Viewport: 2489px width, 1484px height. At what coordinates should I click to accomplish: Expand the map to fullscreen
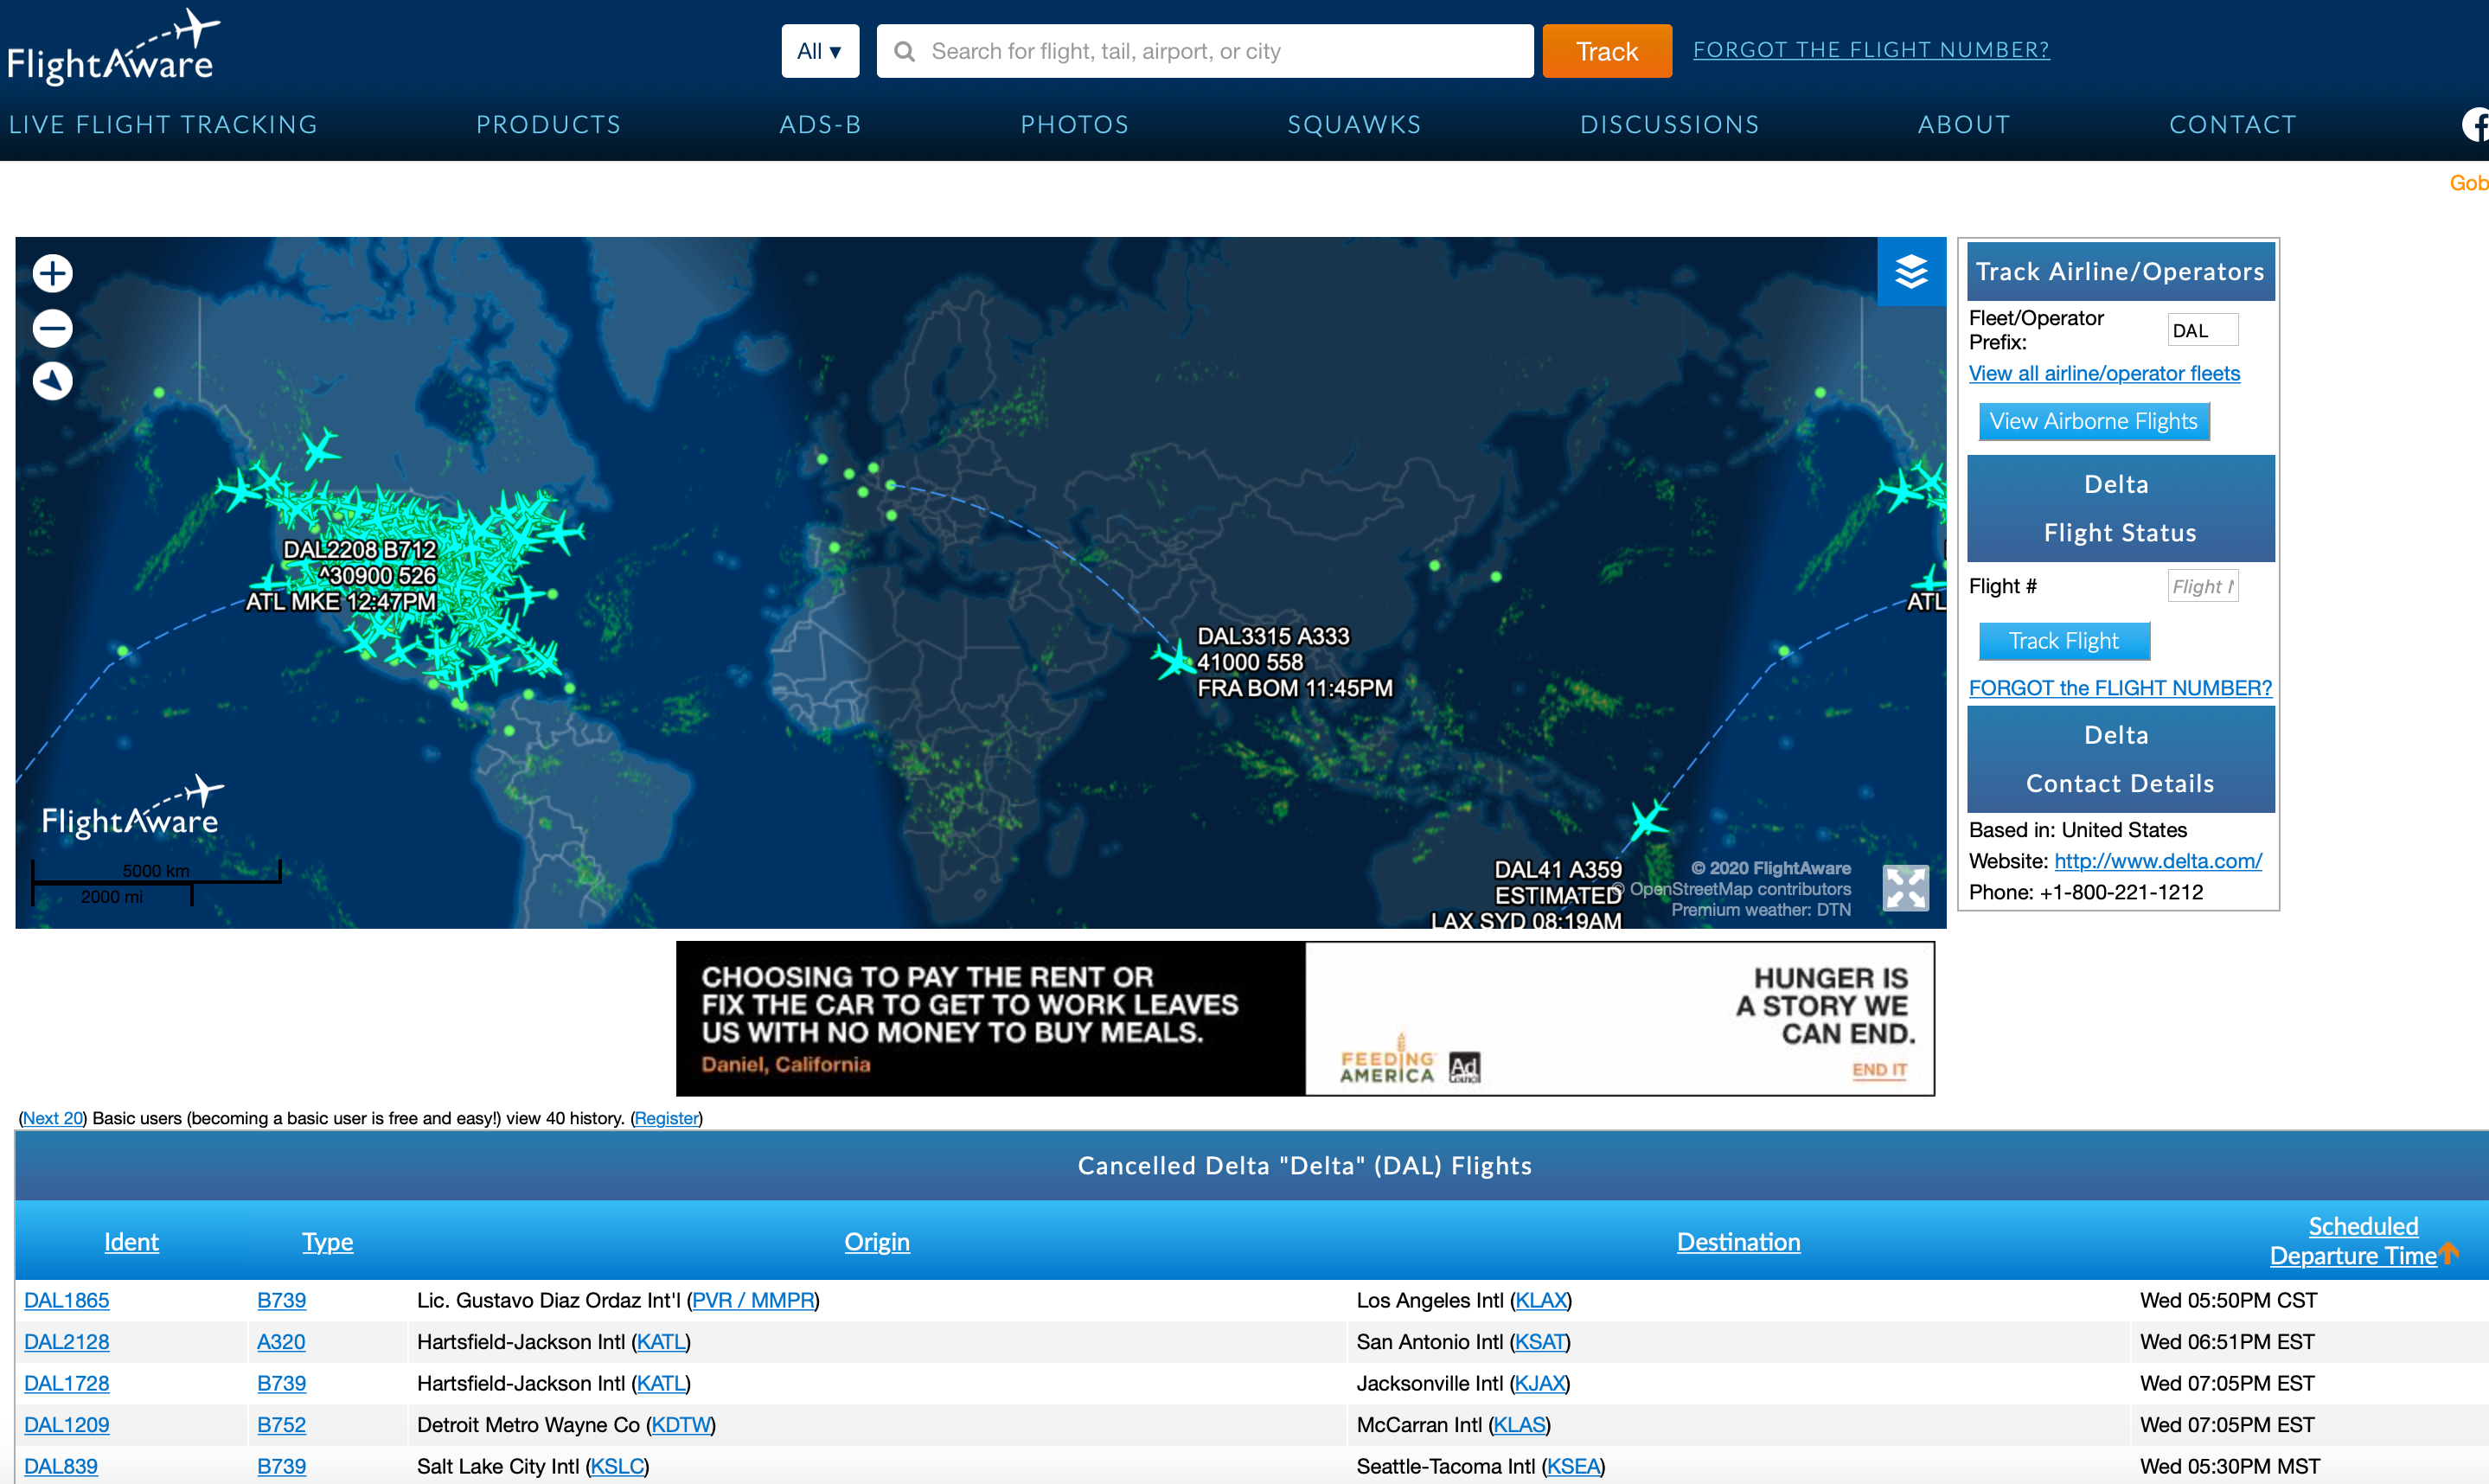pos(1905,888)
